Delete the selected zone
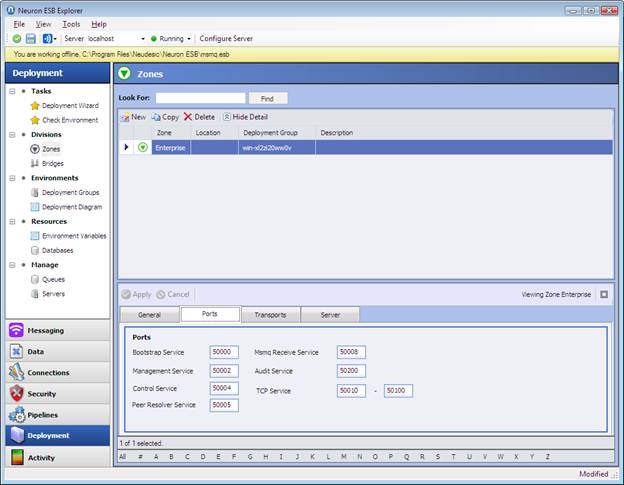The height and width of the screenshot is (485, 624). click(x=199, y=117)
